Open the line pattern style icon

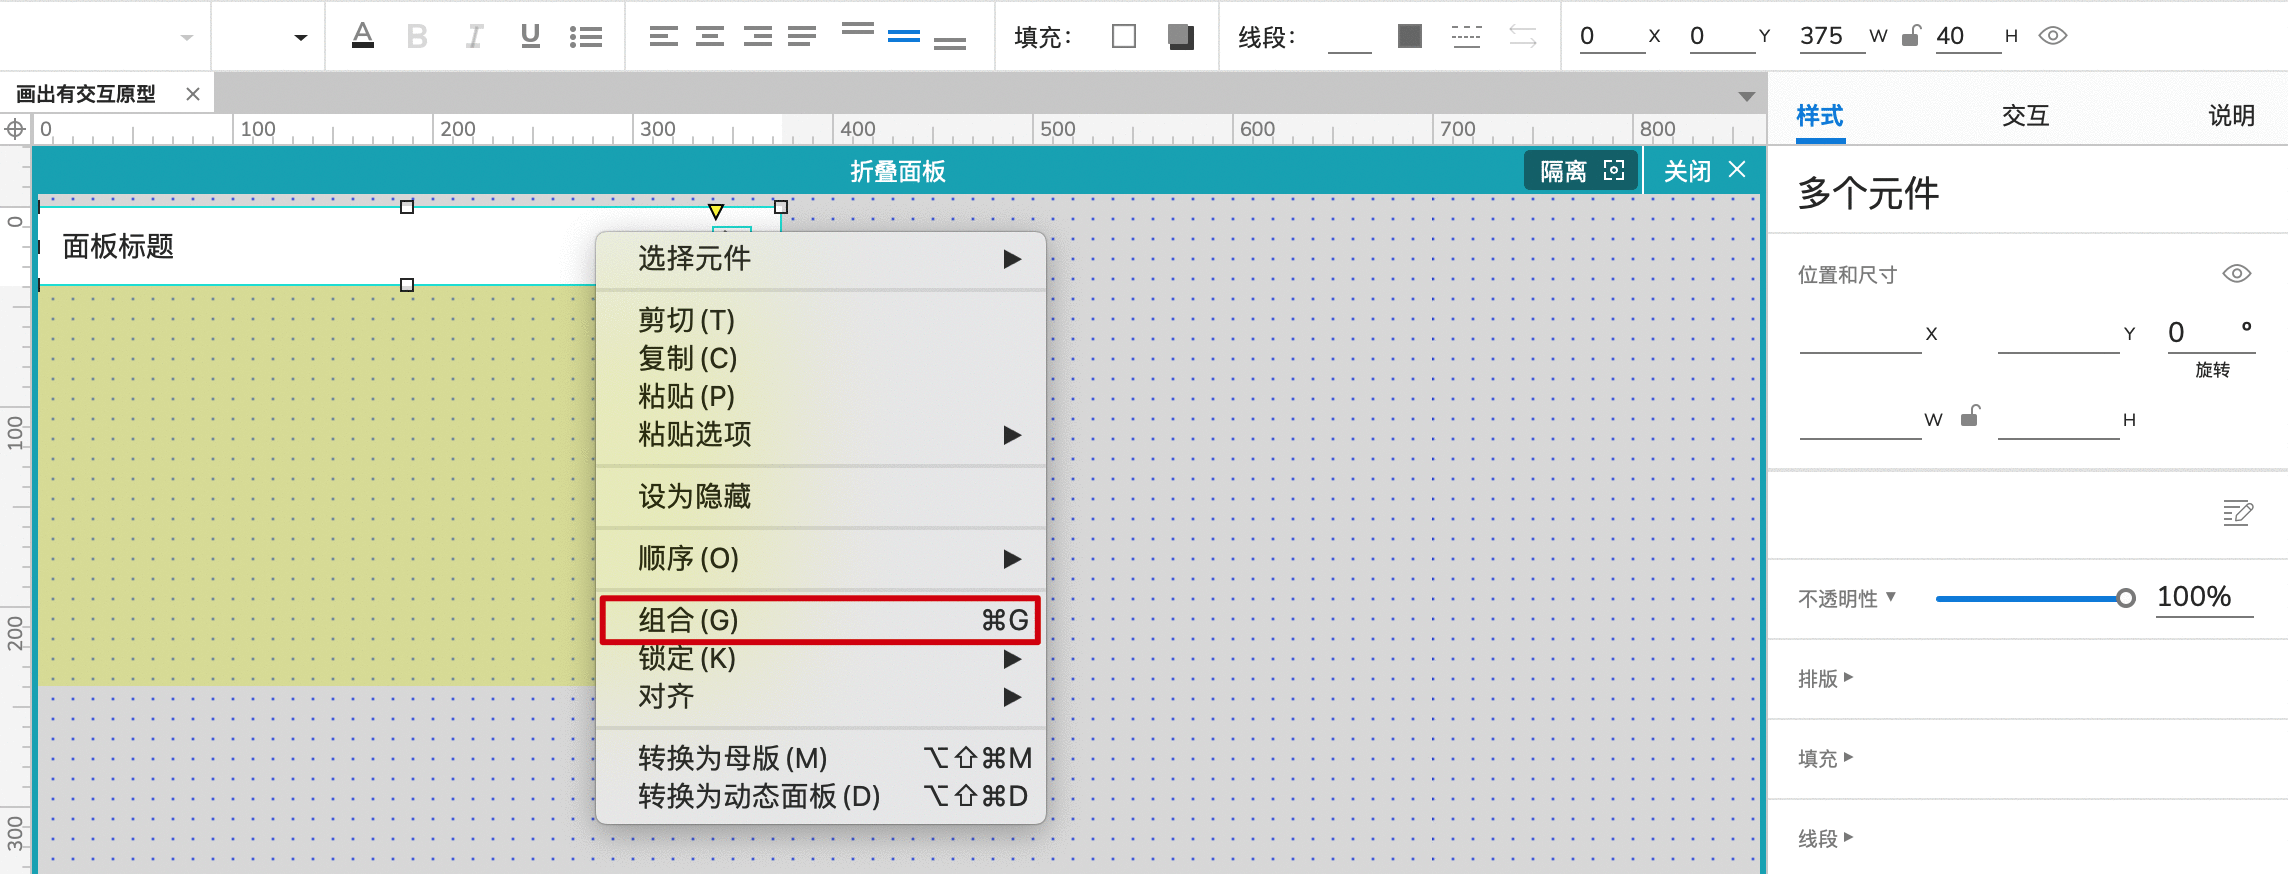[x=1466, y=36]
